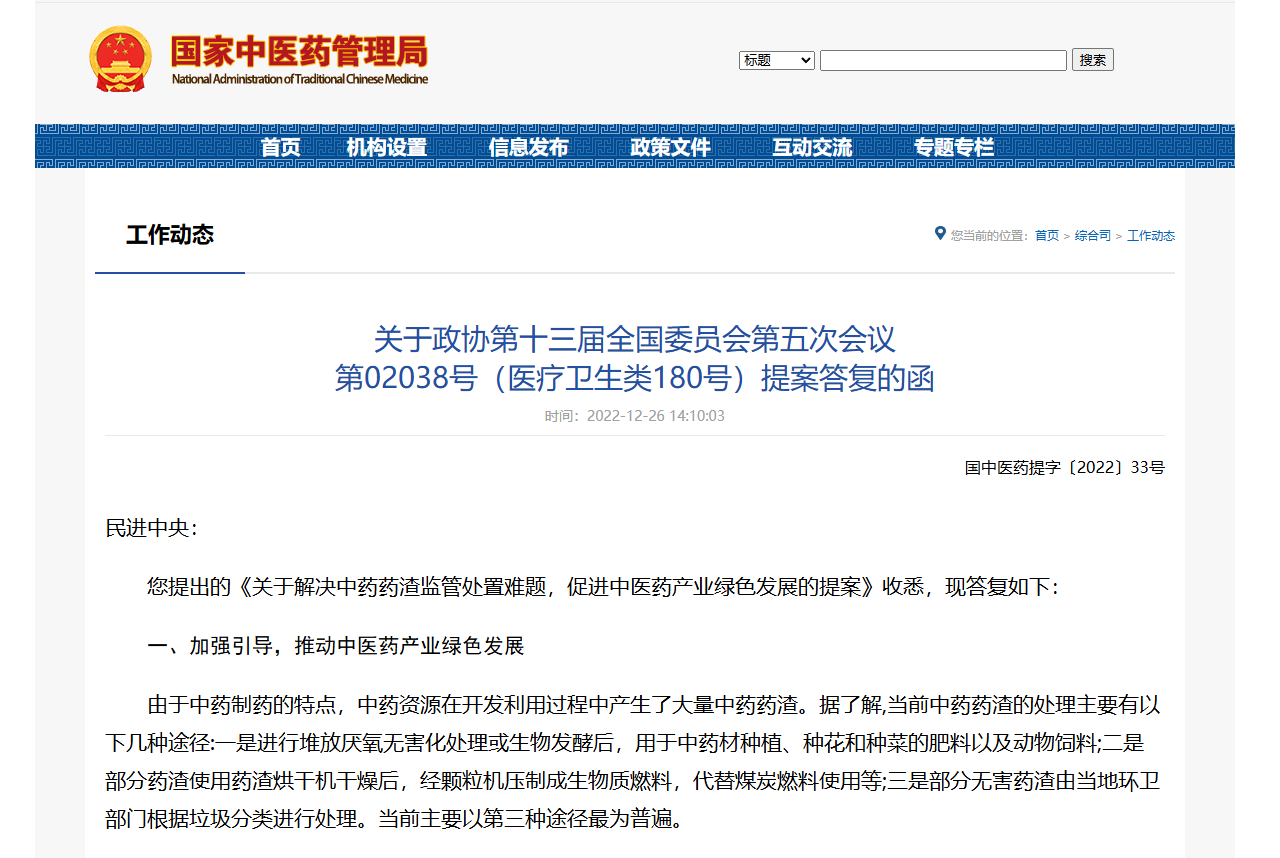Screen dimensions: 1280x858
Task: Select 信息发布 in the navigation bar
Action: [x=528, y=148]
